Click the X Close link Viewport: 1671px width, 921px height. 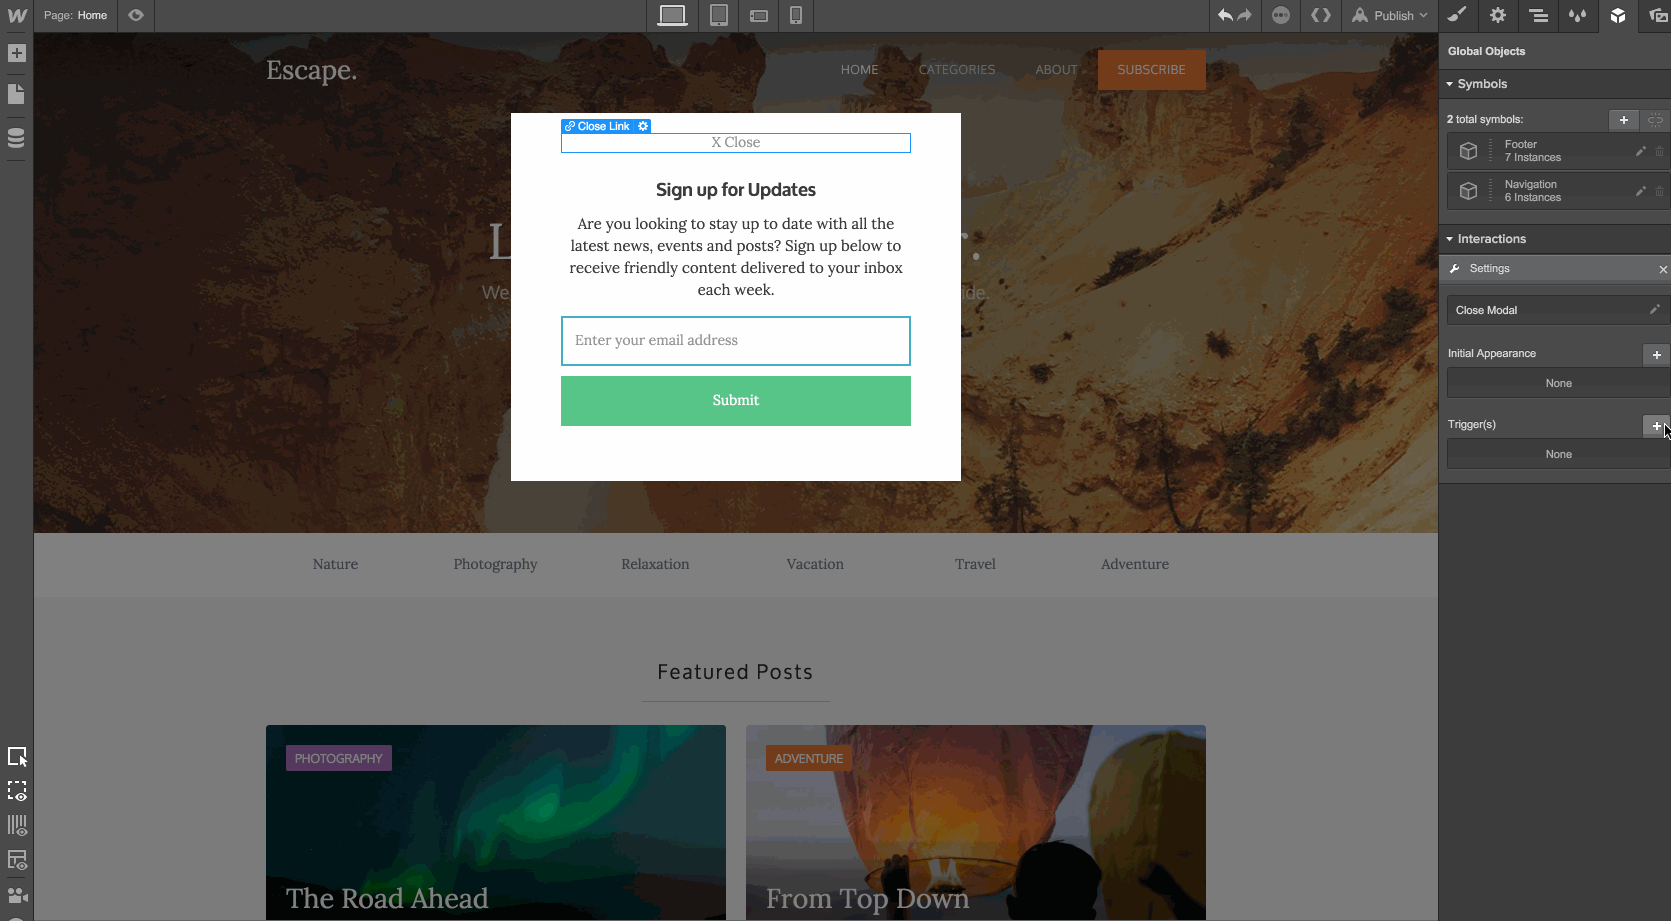[x=736, y=143]
